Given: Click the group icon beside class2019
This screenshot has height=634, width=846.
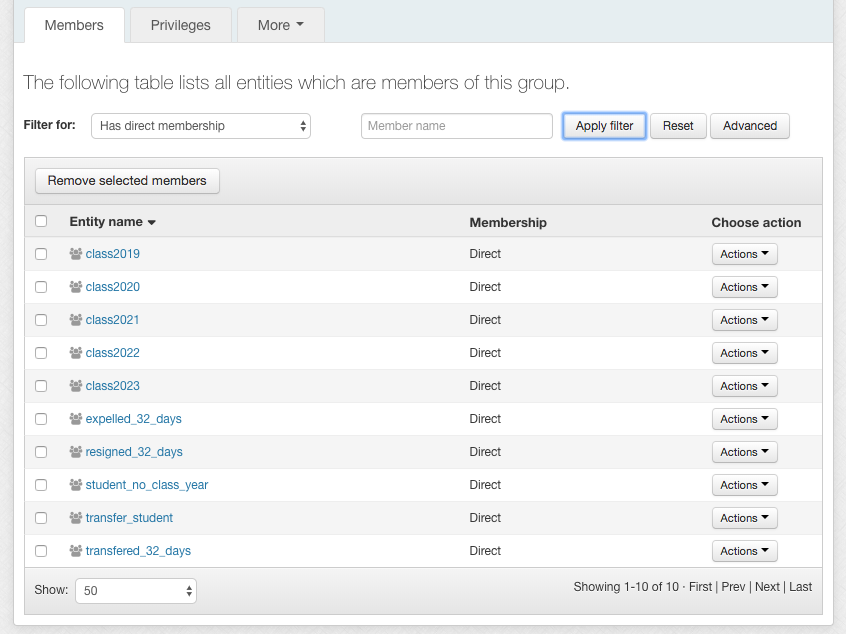Looking at the screenshot, I should tap(76, 254).
